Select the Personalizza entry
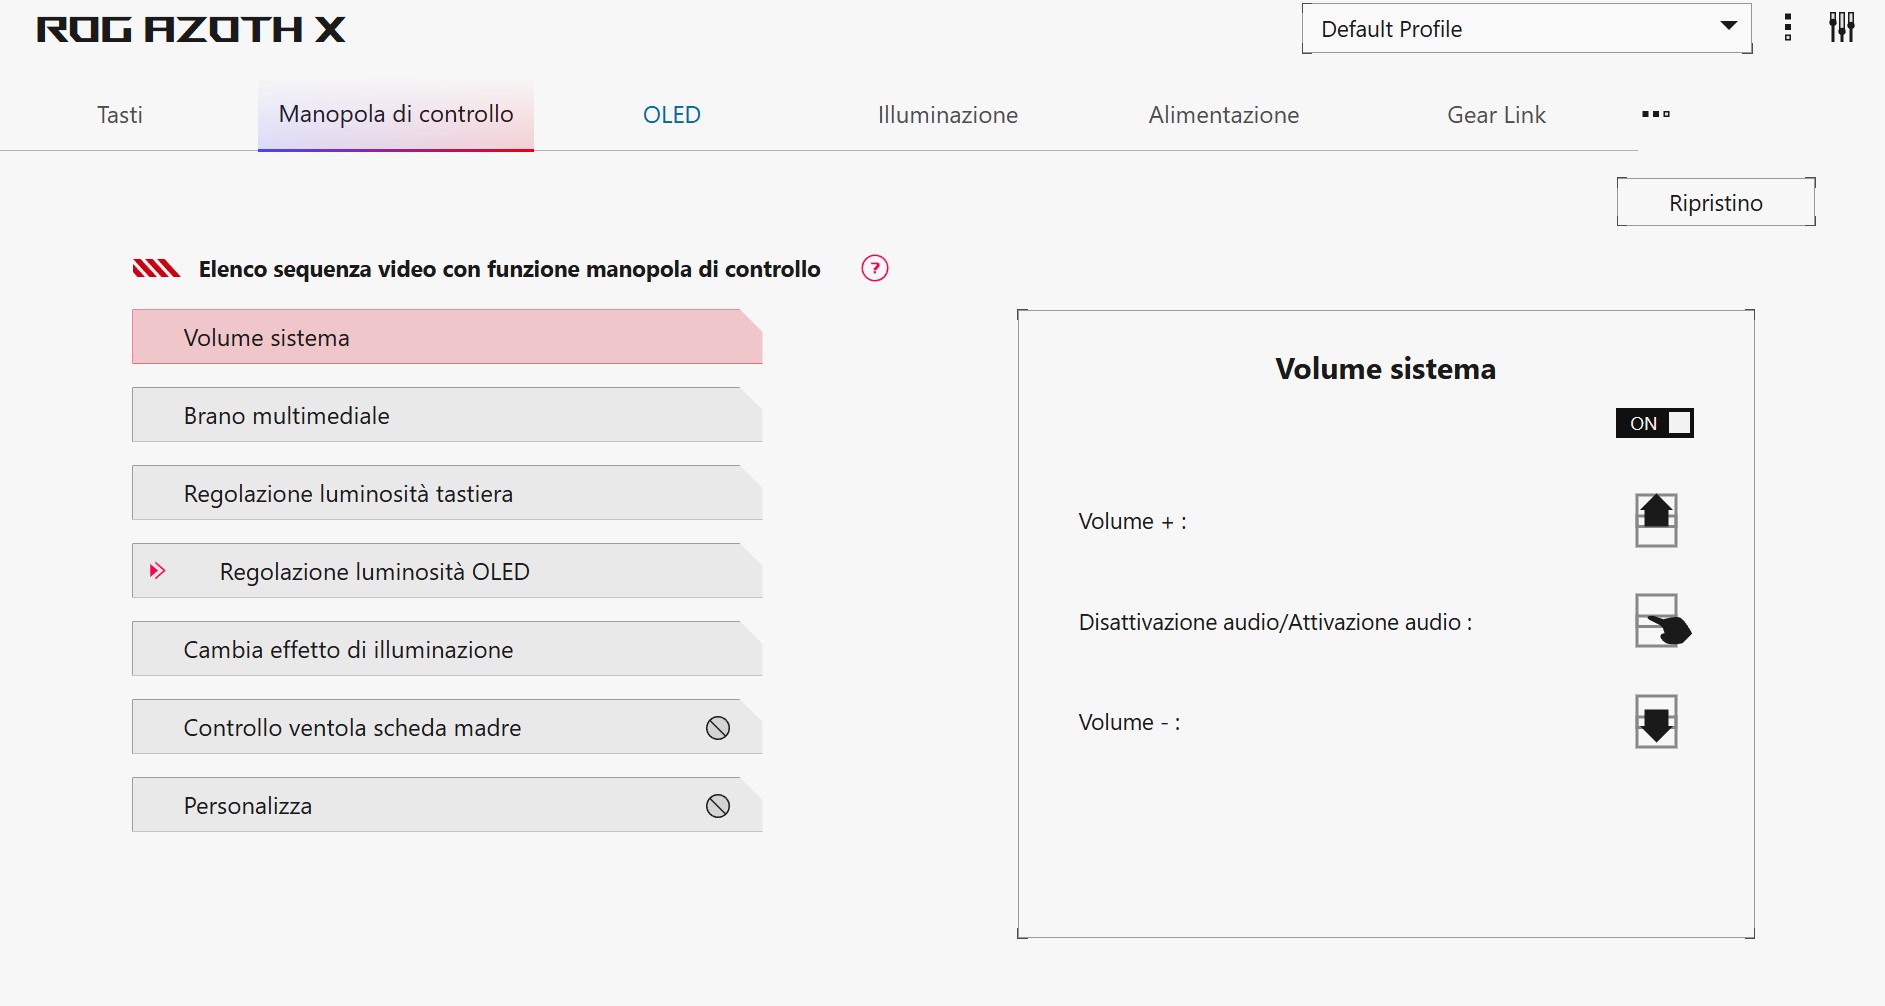1885x1006 pixels. tap(447, 805)
